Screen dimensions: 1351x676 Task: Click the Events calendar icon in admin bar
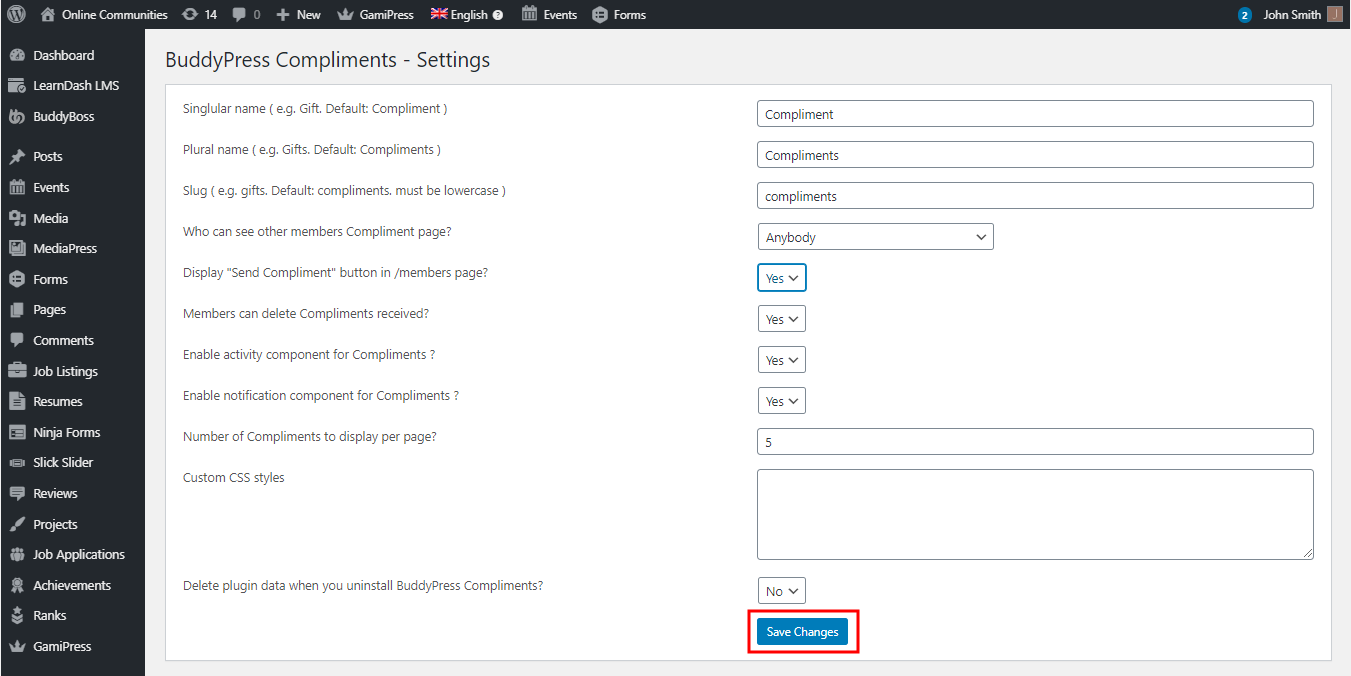click(530, 15)
